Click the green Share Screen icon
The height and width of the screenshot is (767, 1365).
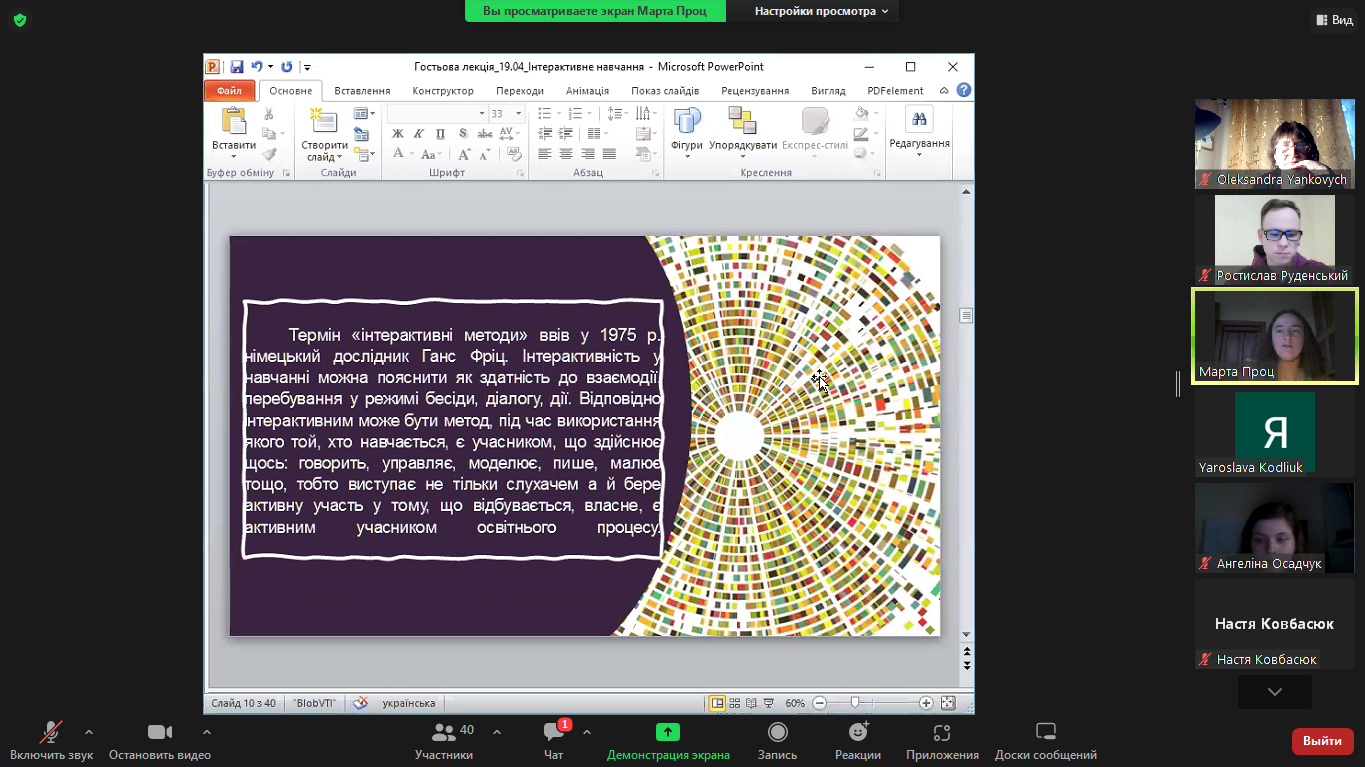pyautogui.click(x=668, y=732)
